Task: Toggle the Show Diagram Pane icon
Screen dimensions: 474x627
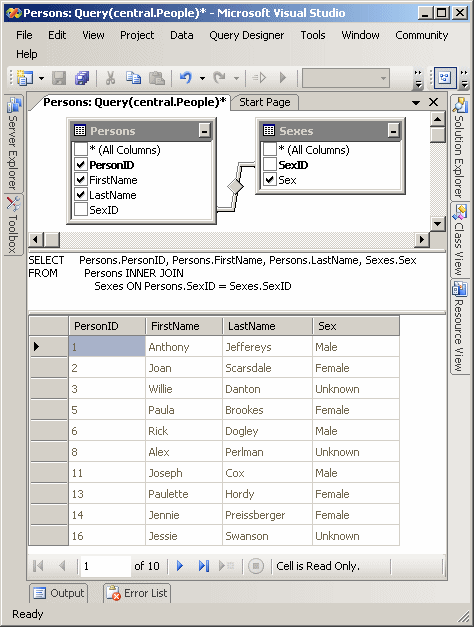Action: point(445,78)
